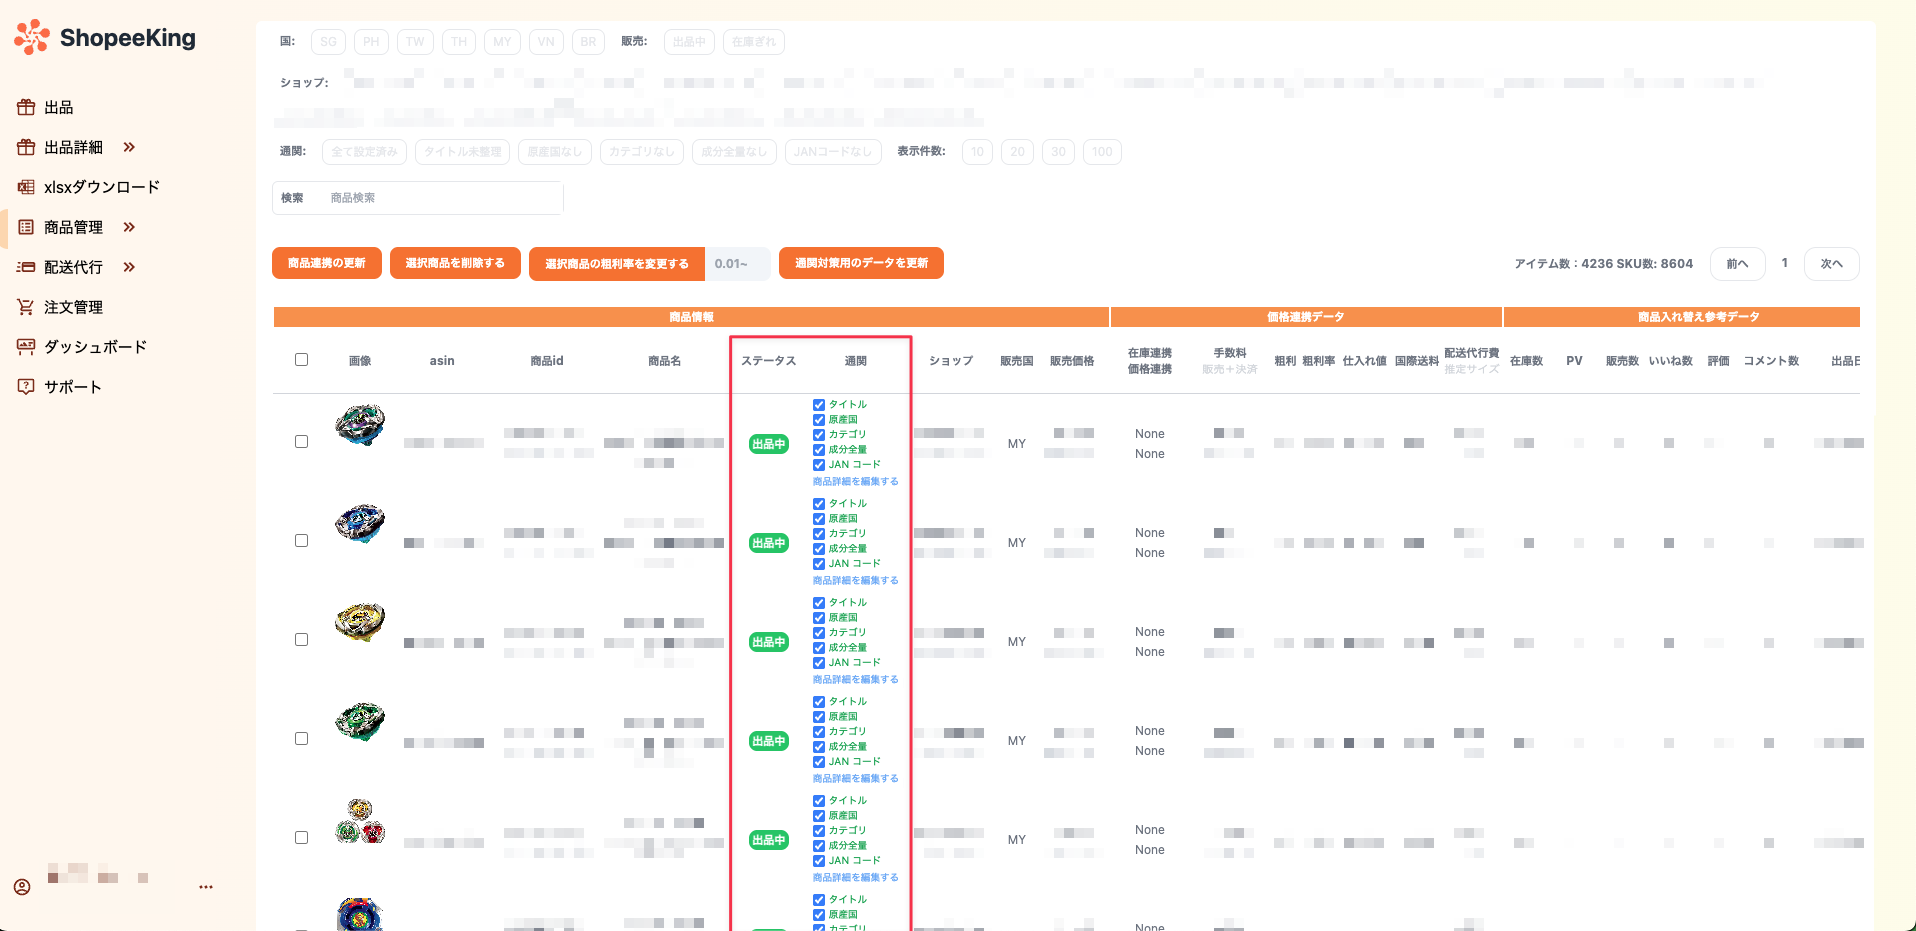This screenshot has height=931, width=1916.
Task: Click the サポート help icon
Action: (26, 387)
